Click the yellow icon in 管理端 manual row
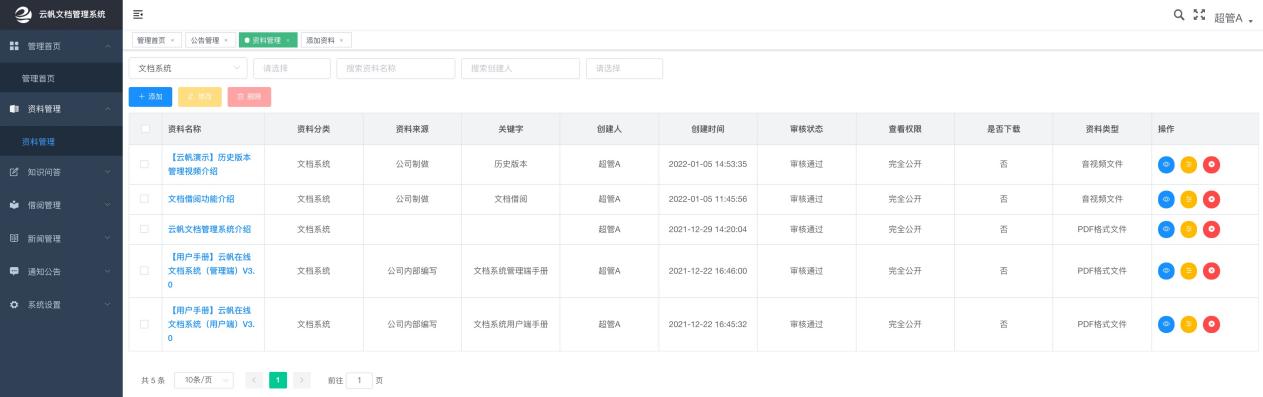Screen dimensions: 1263x397 [1189, 270]
